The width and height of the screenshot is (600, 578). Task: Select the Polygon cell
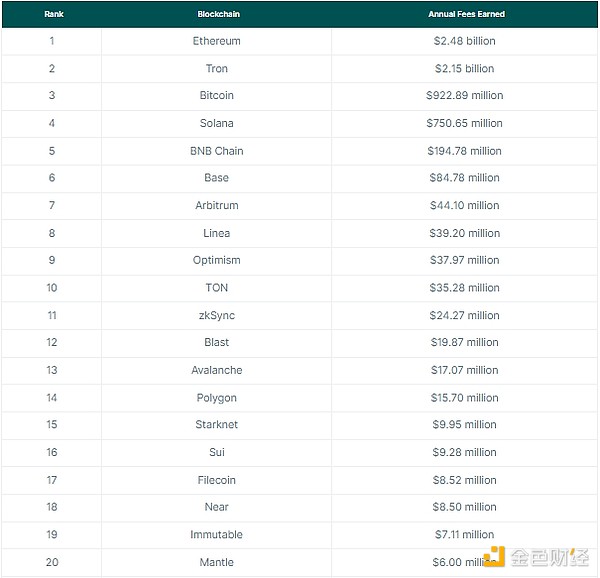tap(217, 398)
